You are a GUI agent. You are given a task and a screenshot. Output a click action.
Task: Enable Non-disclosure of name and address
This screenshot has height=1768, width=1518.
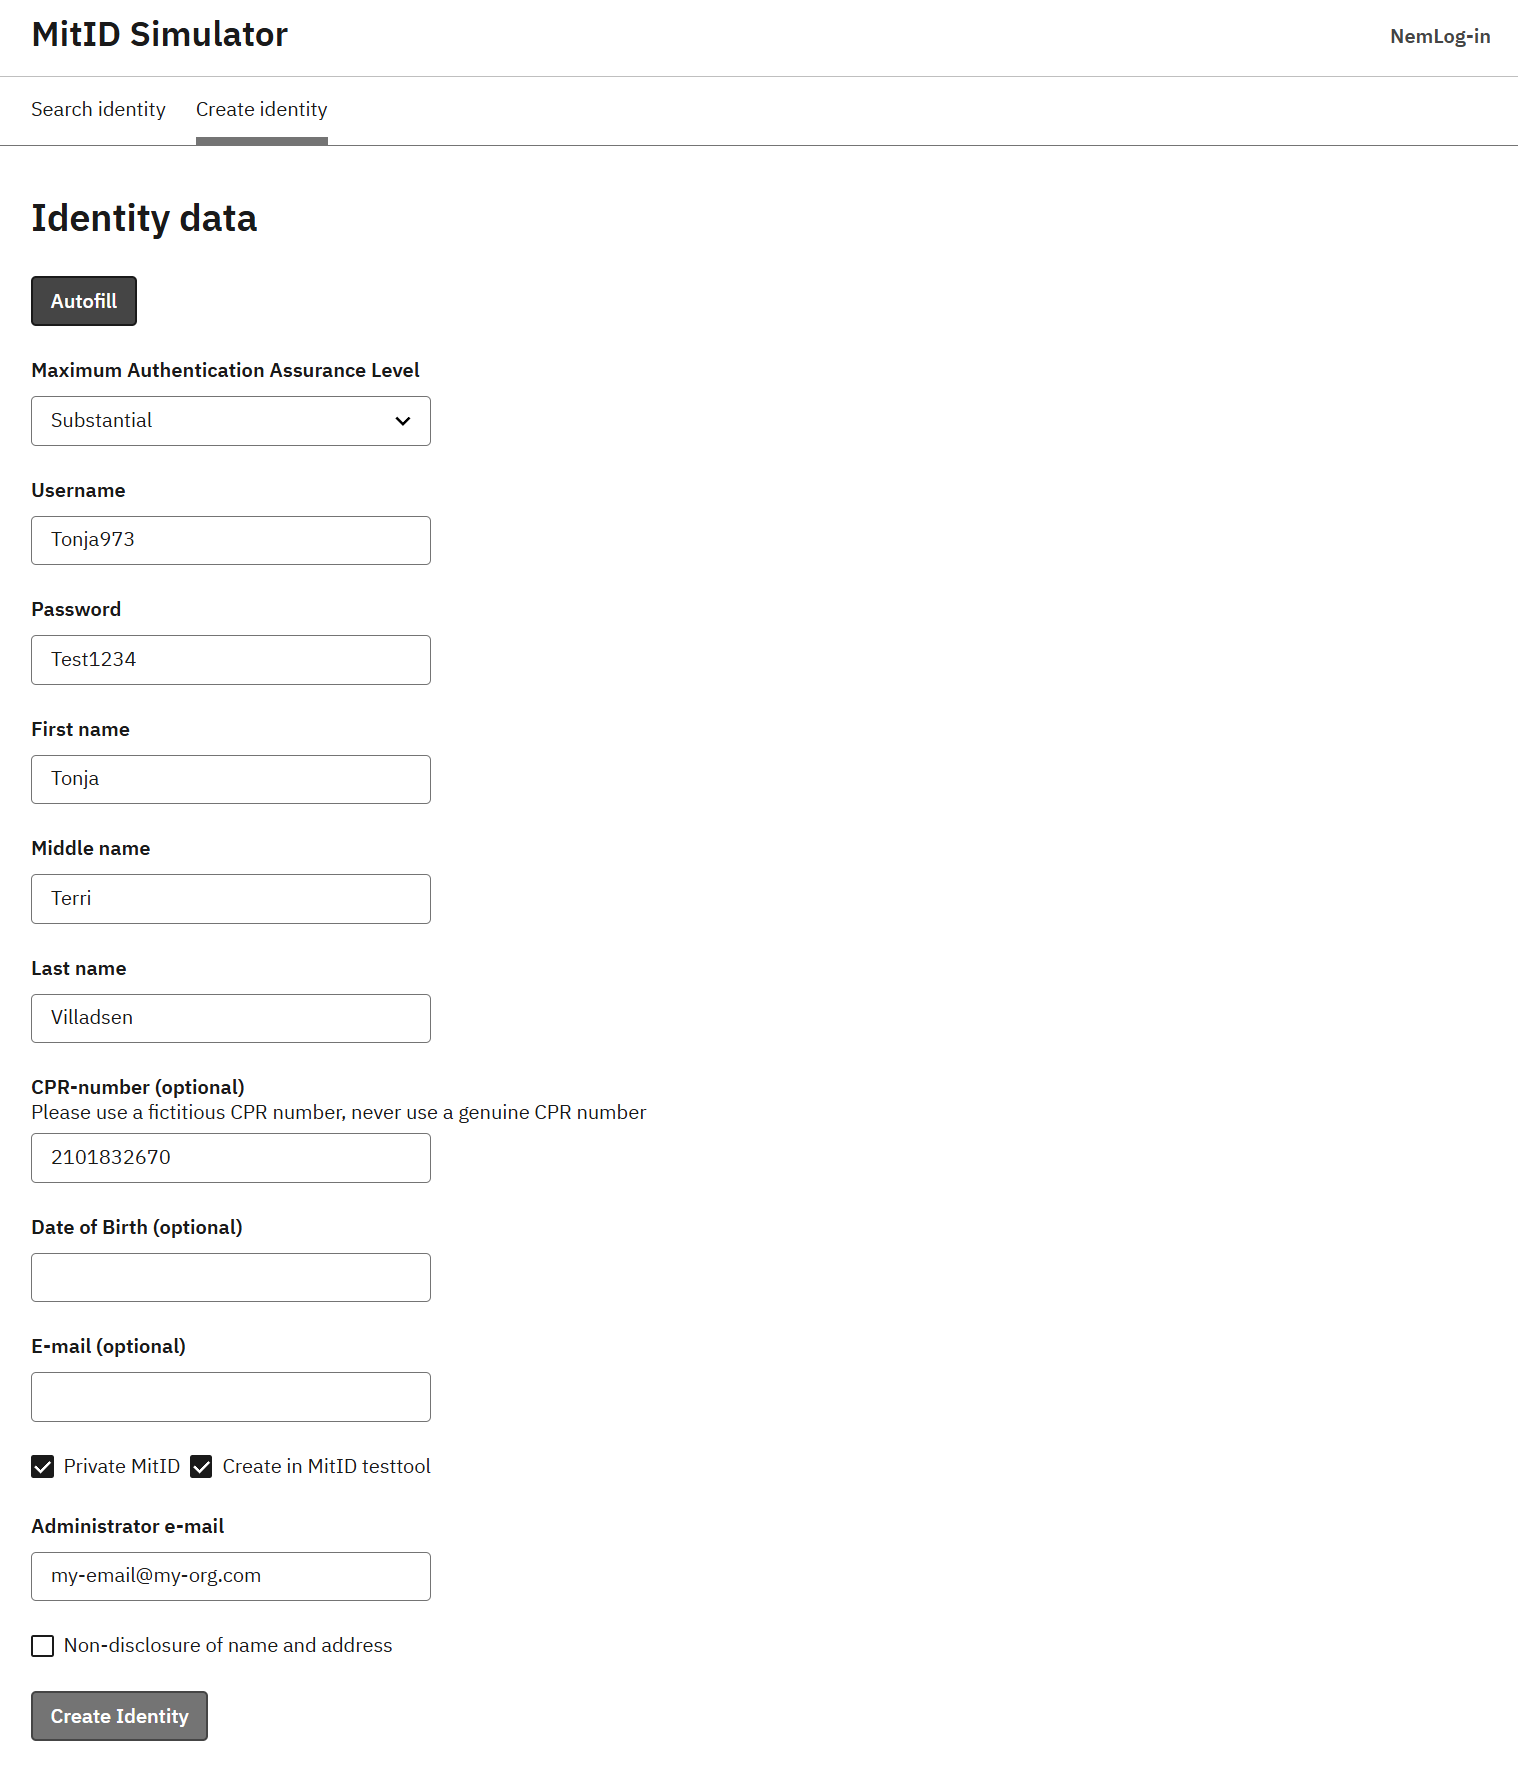(x=42, y=1645)
